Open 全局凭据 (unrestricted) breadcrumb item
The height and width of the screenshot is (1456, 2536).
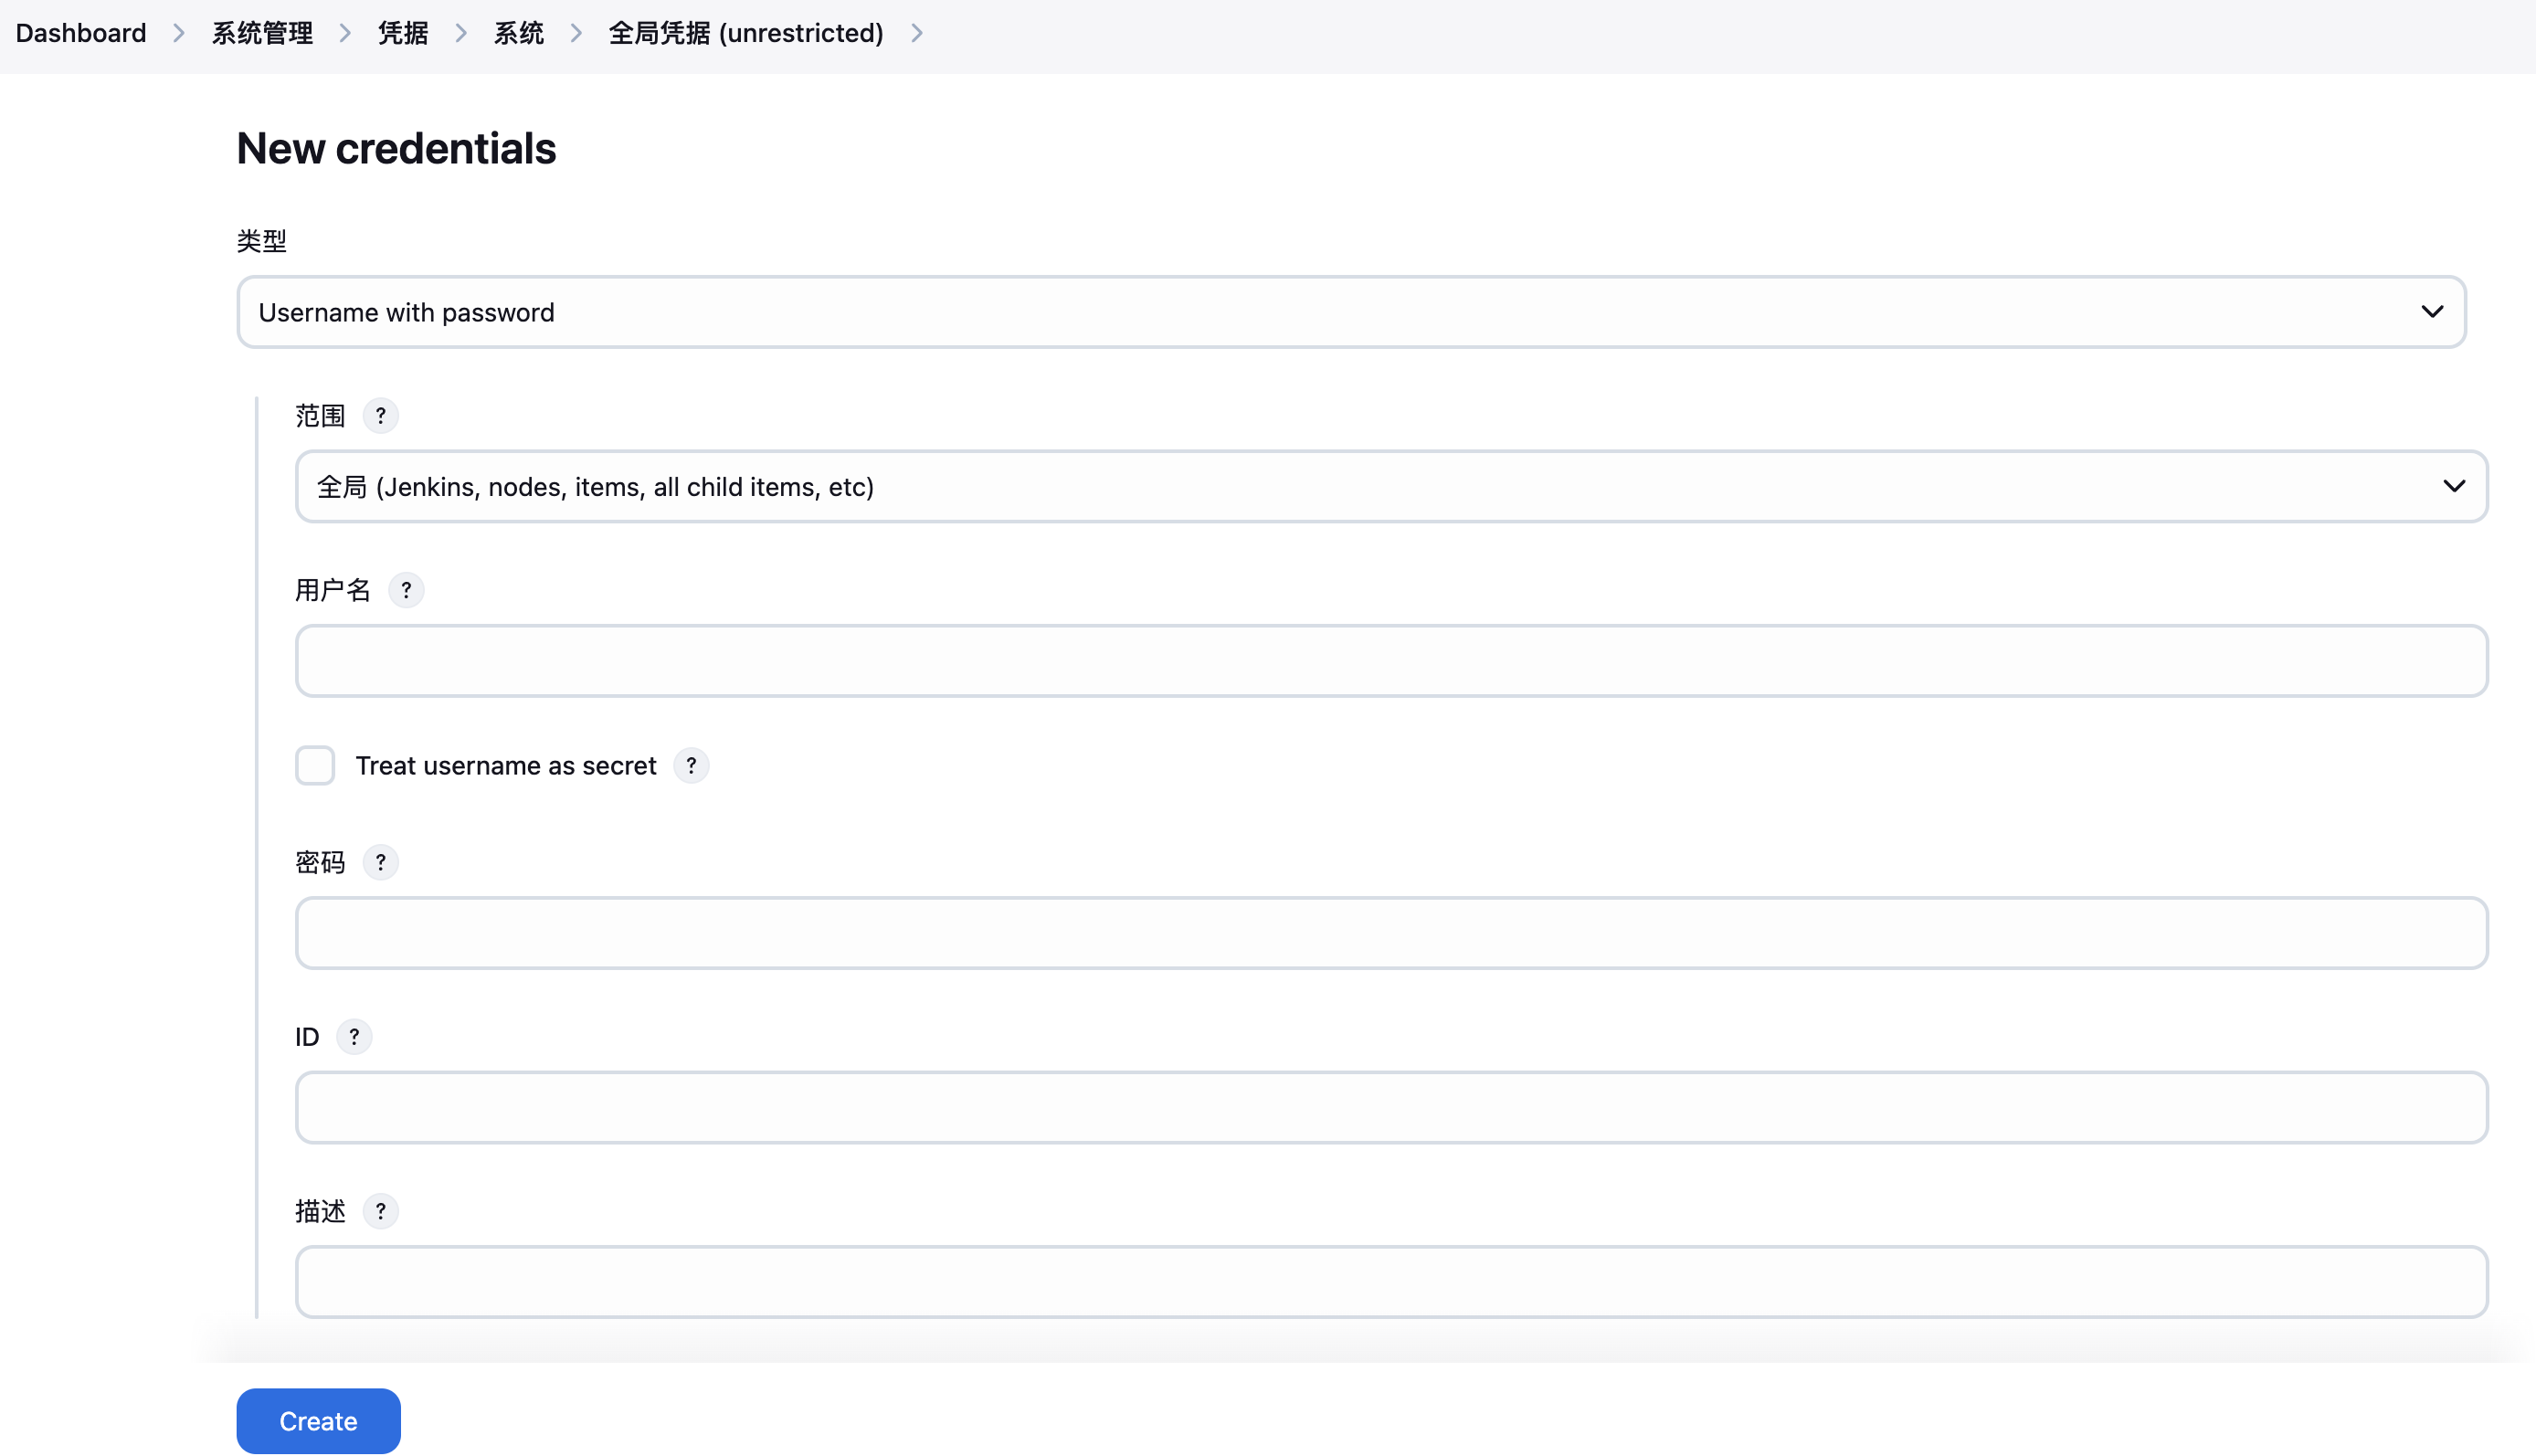pos(746,32)
